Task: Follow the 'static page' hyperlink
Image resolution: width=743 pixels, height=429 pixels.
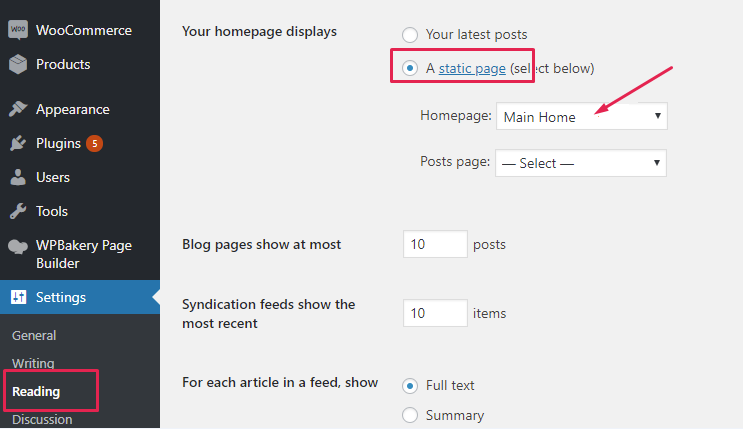Action: point(472,68)
